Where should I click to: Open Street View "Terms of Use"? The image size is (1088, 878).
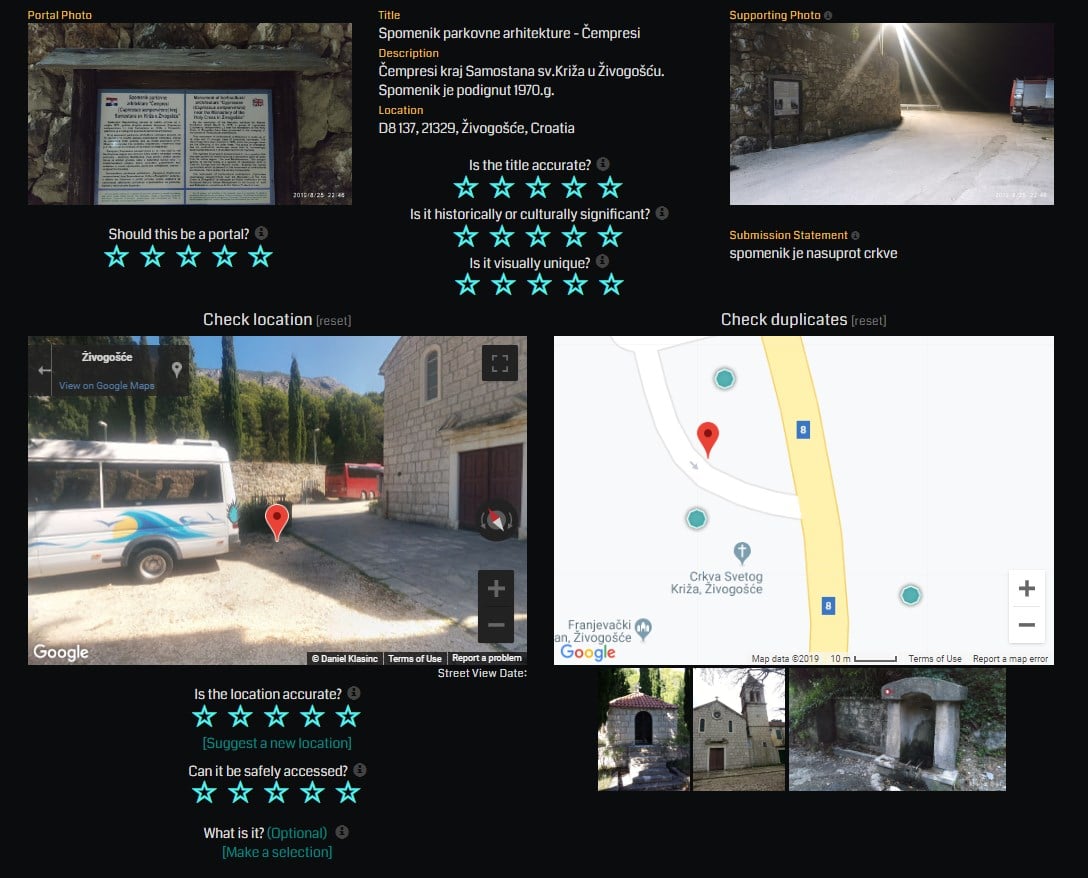415,658
